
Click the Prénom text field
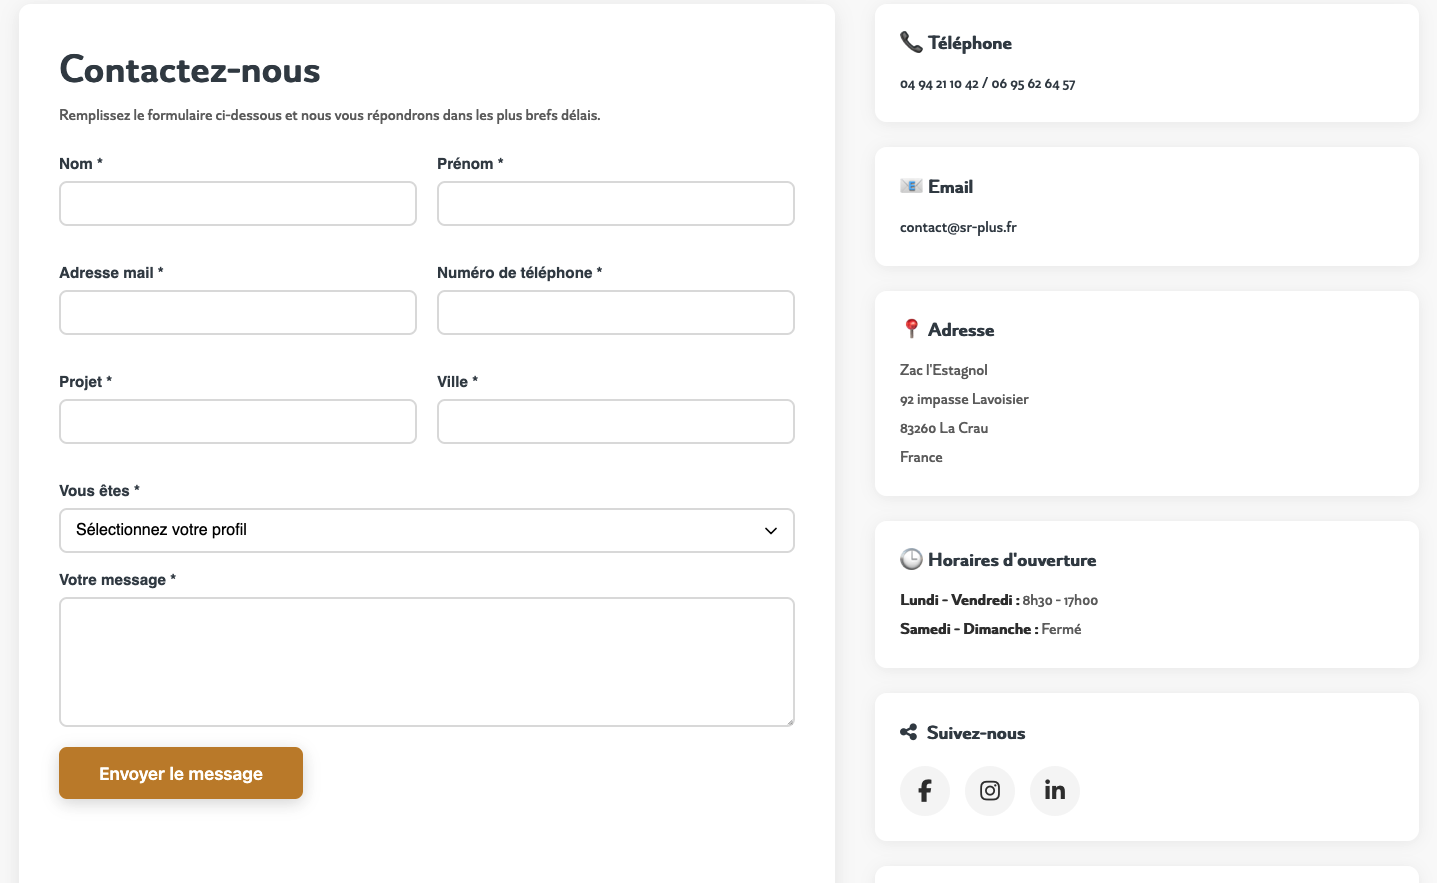click(x=615, y=203)
